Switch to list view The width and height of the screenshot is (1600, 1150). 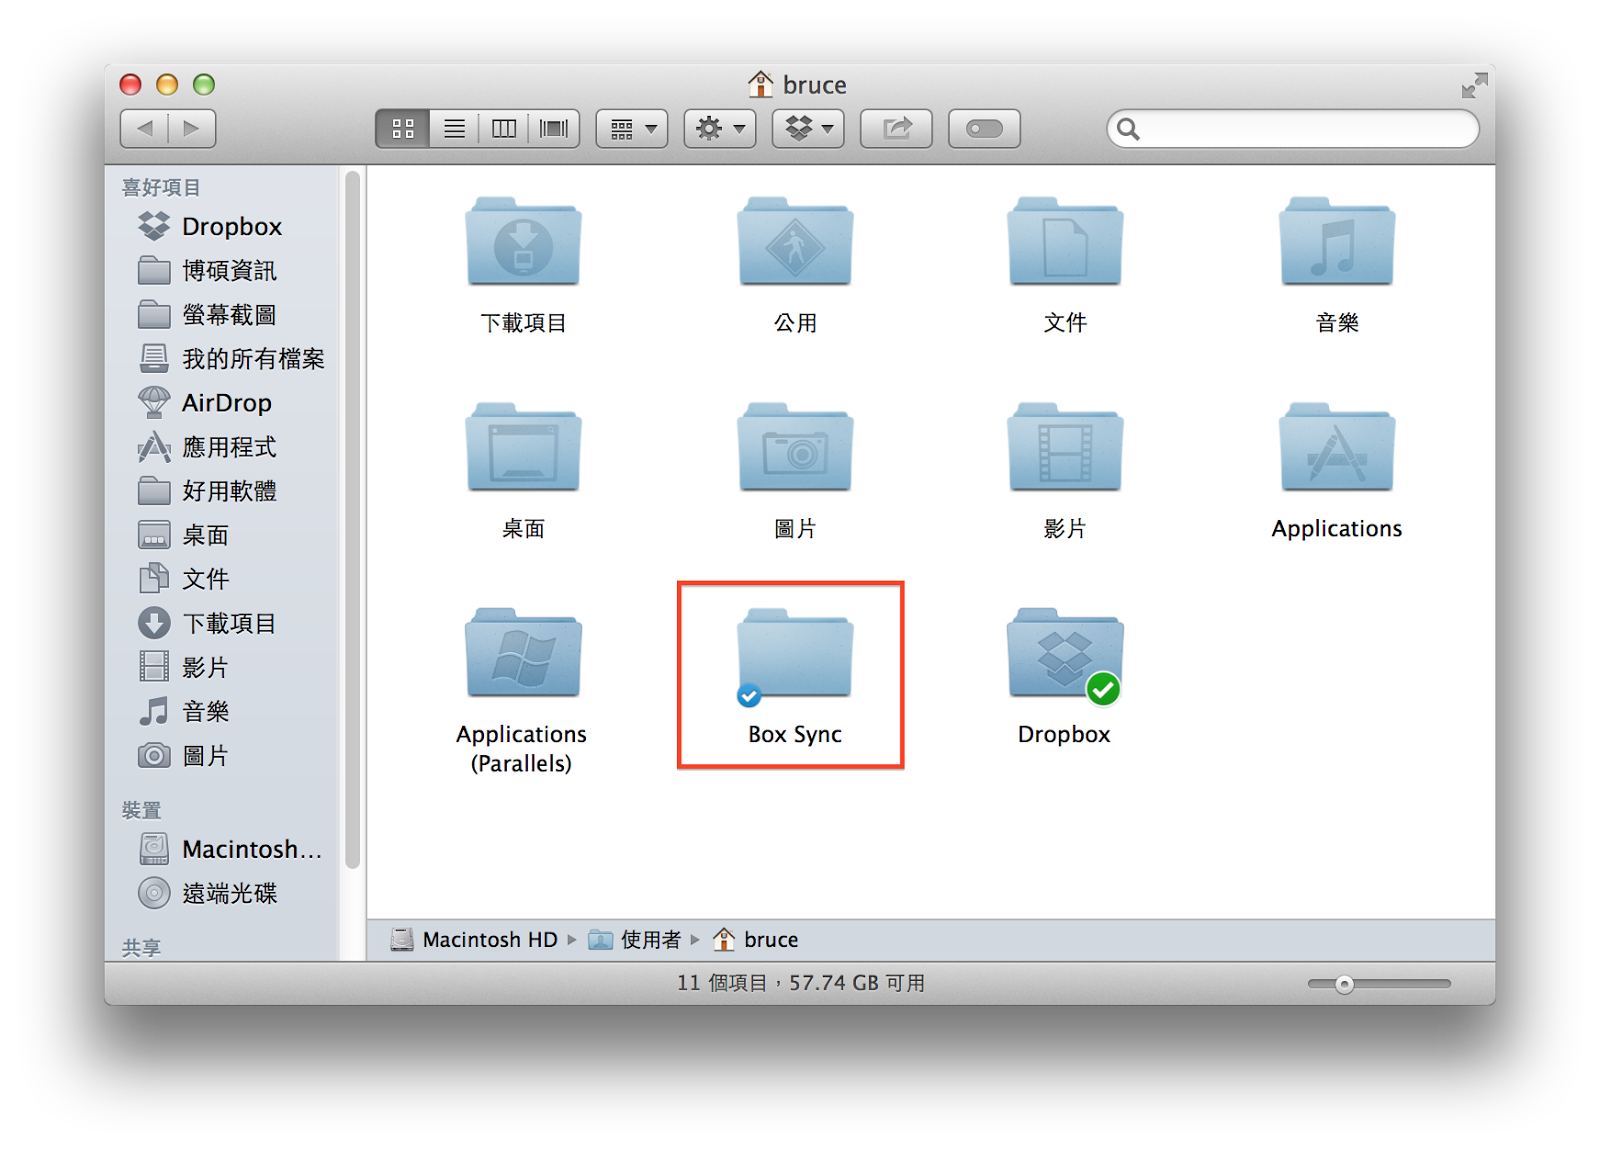454,128
